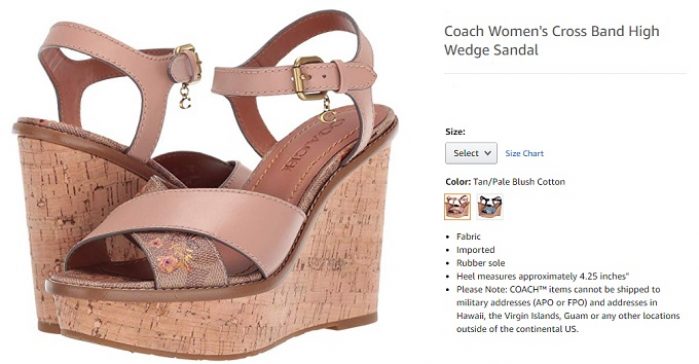Click the Coach Women's Cross Band title
This screenshot has width=699, height=364.
(551, 40)
